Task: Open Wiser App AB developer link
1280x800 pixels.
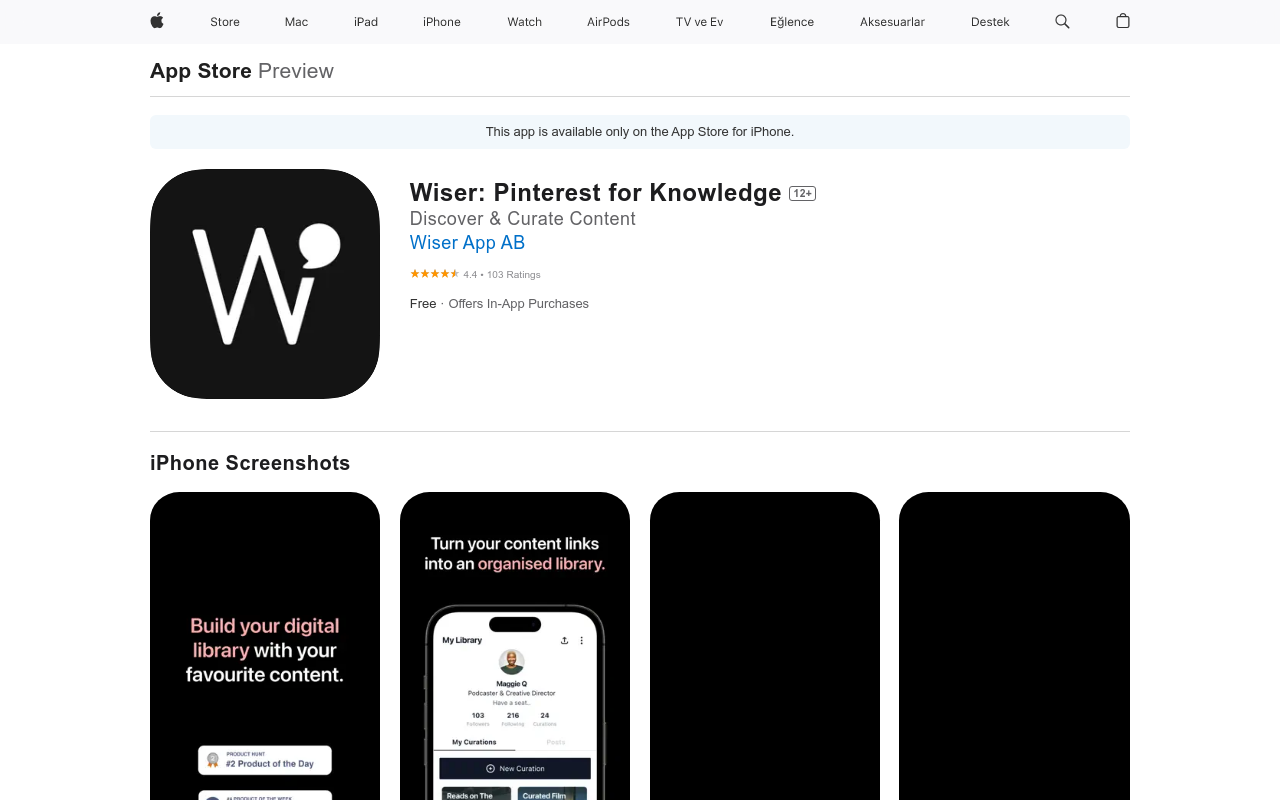Action: (467, 243)
